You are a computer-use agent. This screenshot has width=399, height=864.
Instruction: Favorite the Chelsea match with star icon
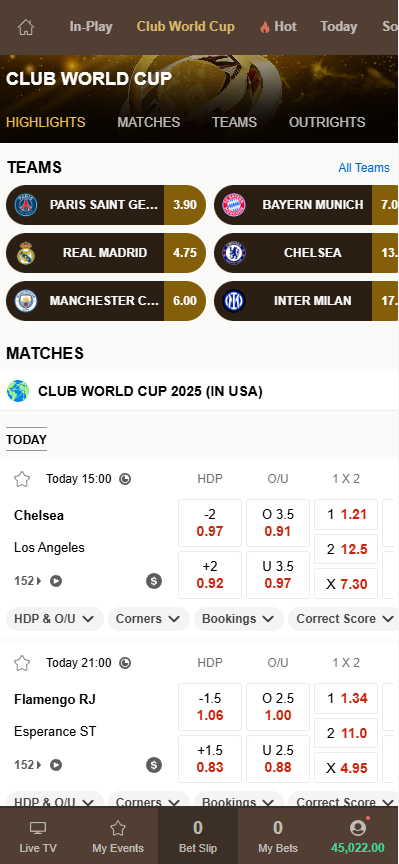pyautogui.click(x=22, y=479)
